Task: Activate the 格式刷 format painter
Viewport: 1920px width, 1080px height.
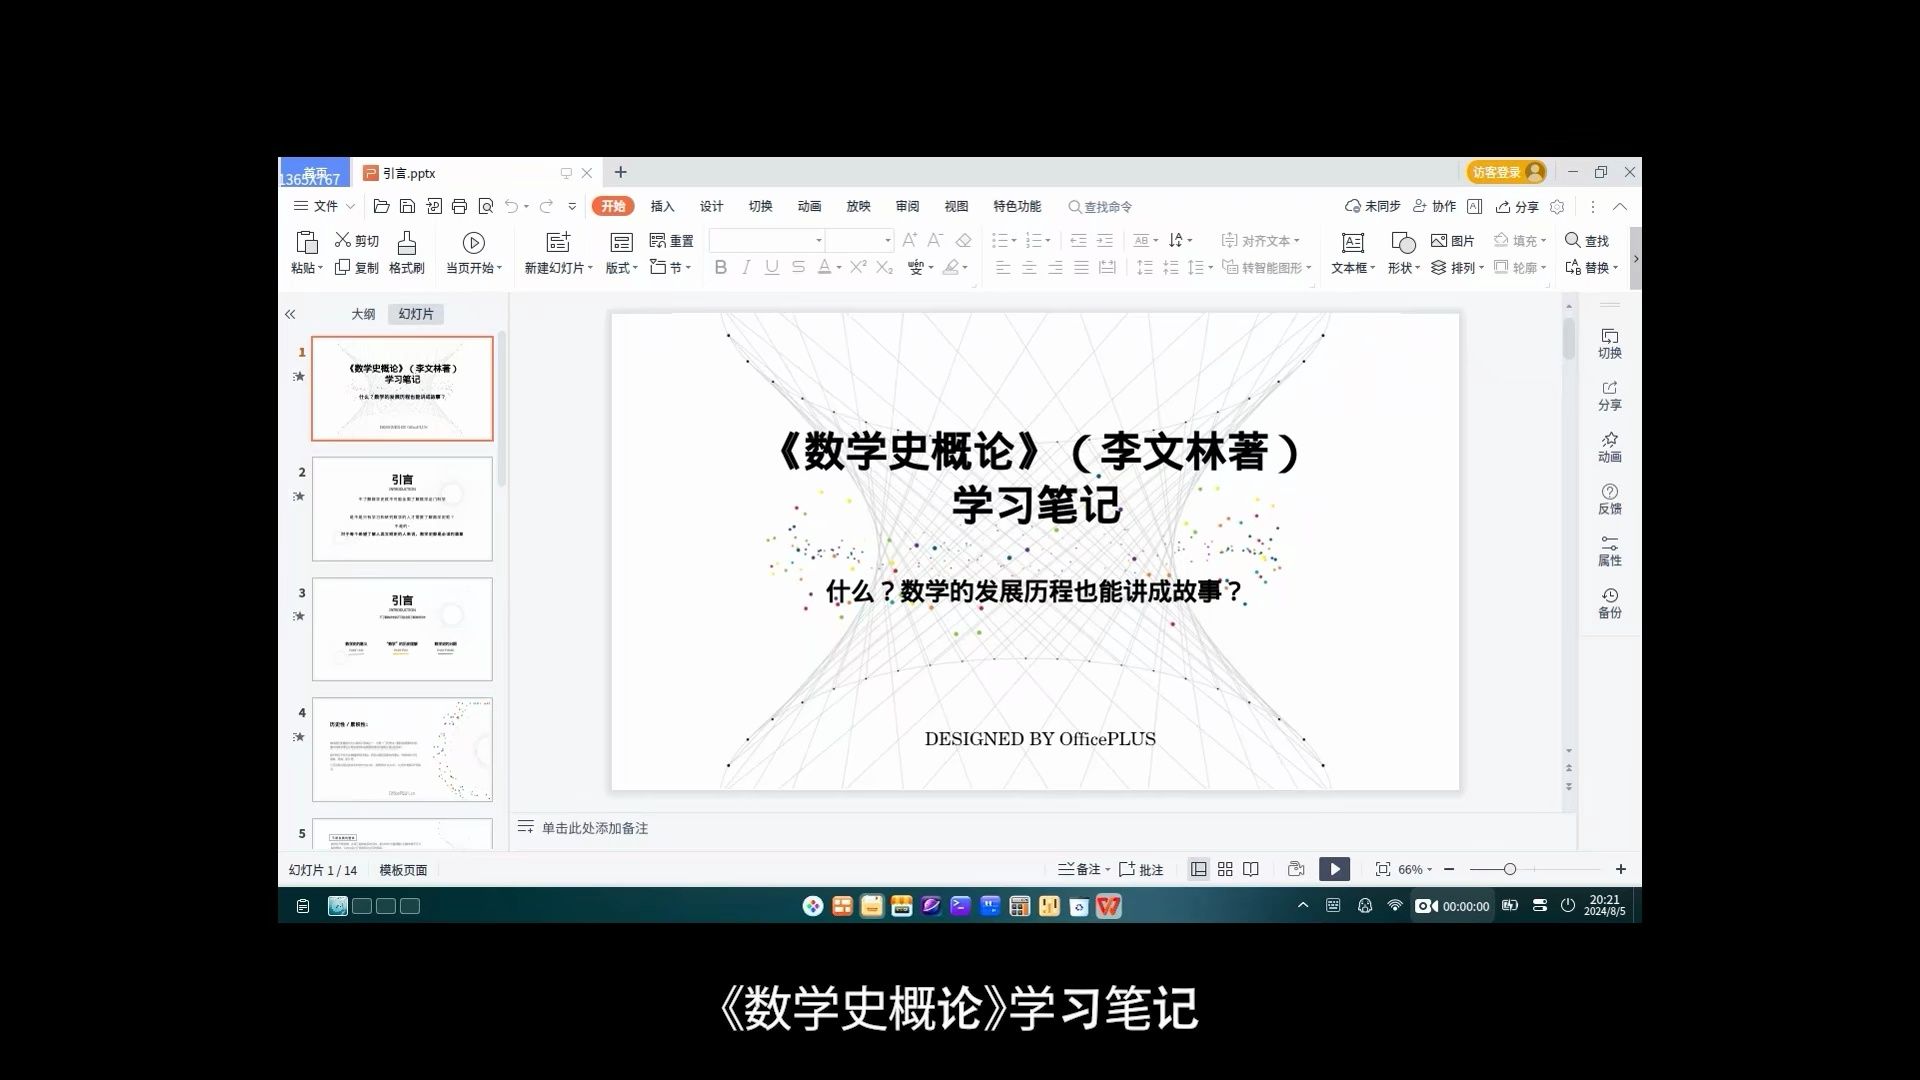Action: click(407, 253)
